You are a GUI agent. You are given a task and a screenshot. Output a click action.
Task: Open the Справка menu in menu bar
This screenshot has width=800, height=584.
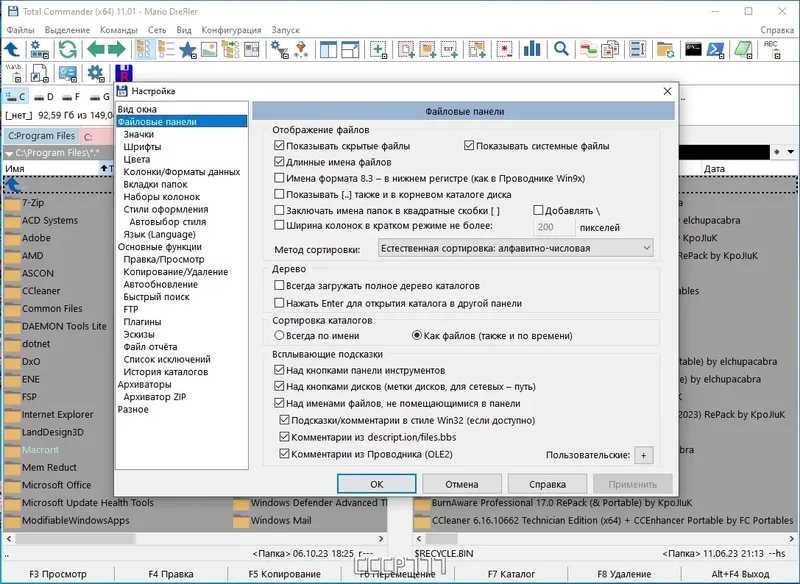[777, 30]
